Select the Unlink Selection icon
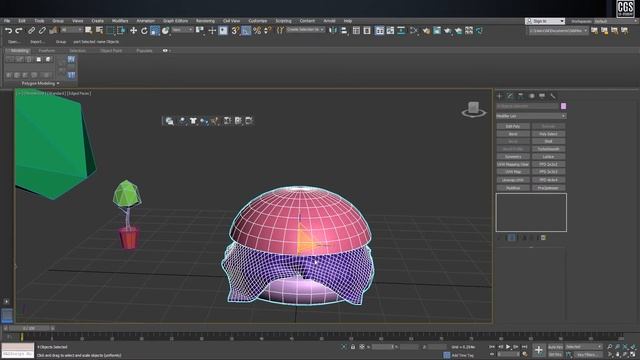The width and height of the screenshot is (640, 360). pos(42,31)
